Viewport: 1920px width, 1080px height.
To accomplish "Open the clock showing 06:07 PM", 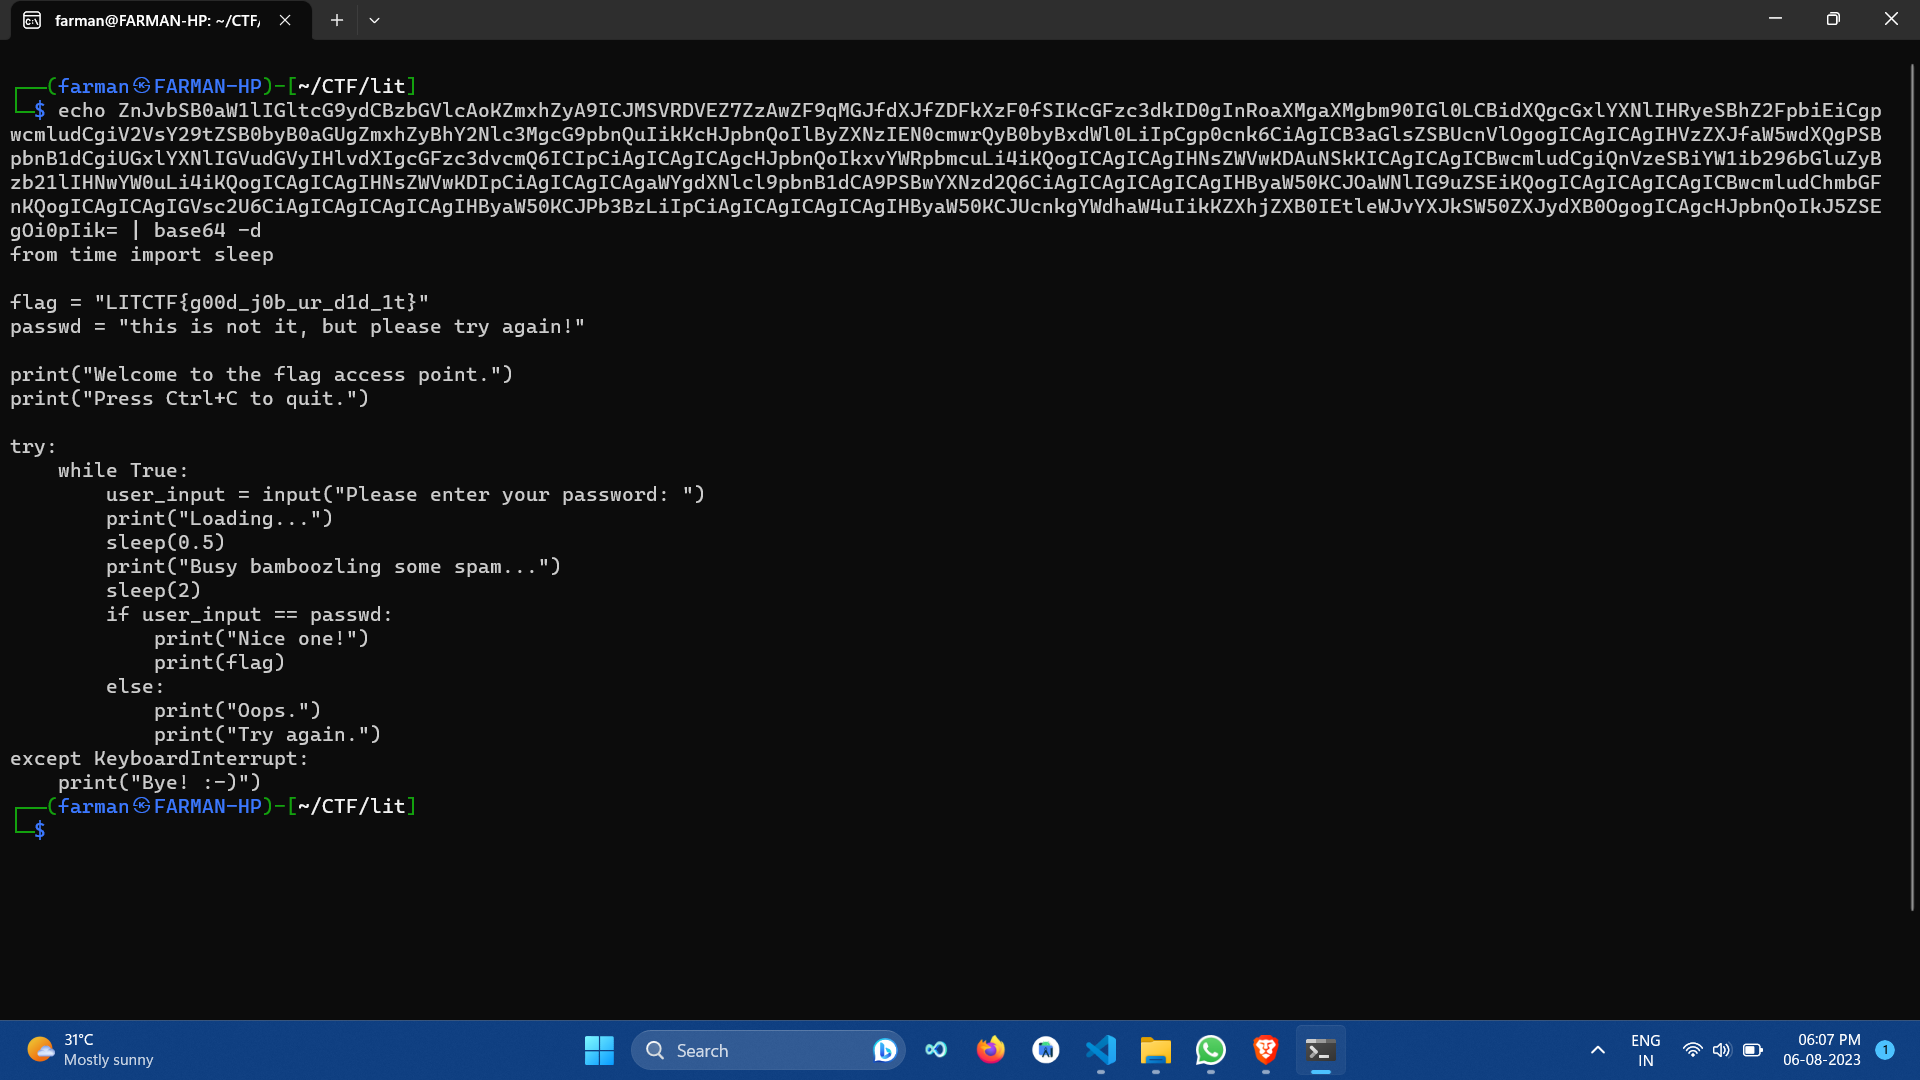I will 1821,1050.
